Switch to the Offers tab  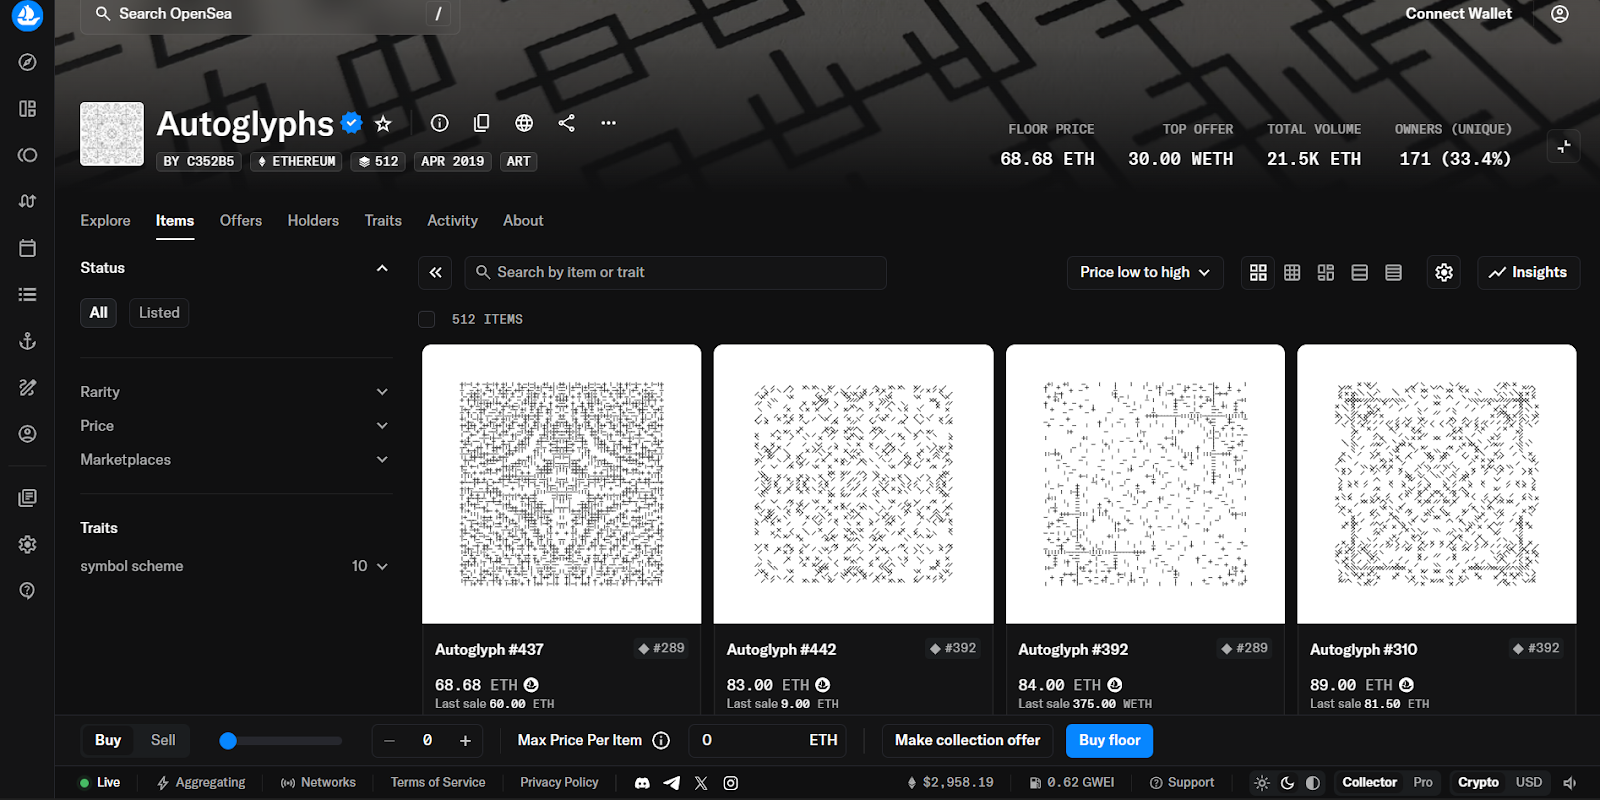(x=240, y=221)
